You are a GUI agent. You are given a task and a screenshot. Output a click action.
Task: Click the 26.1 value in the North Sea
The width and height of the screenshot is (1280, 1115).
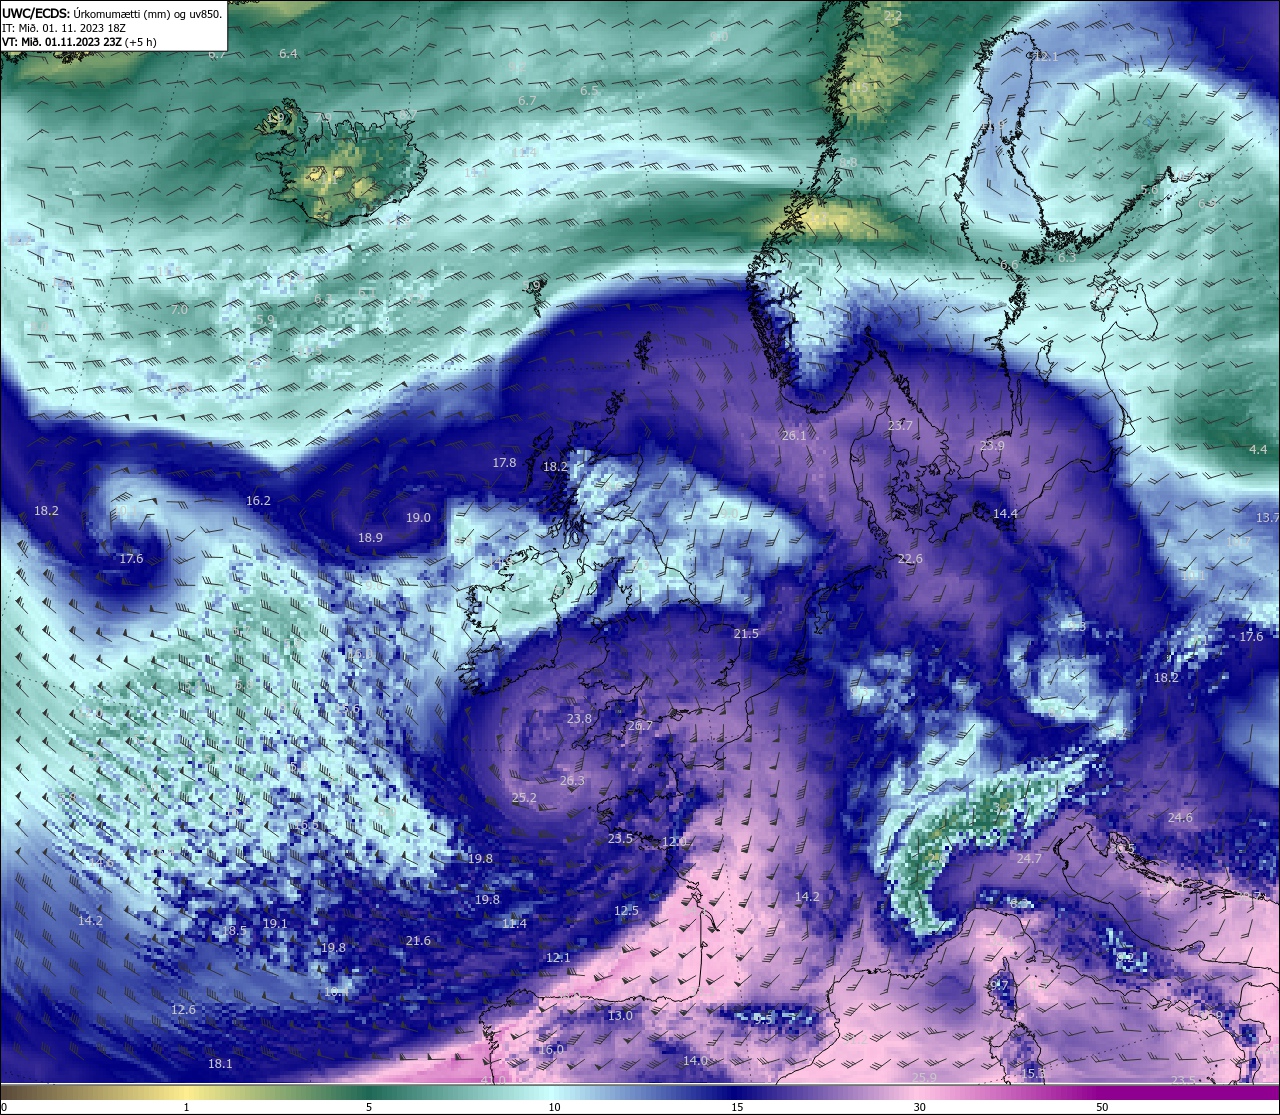[x=794, y=435]
